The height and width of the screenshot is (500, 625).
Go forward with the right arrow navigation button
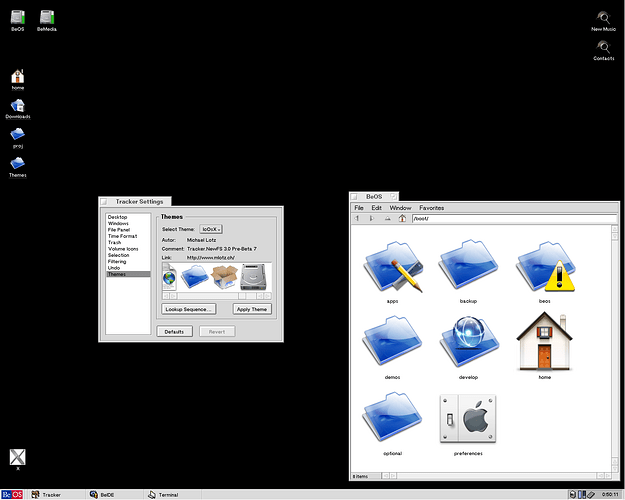[x=372, y=219]
